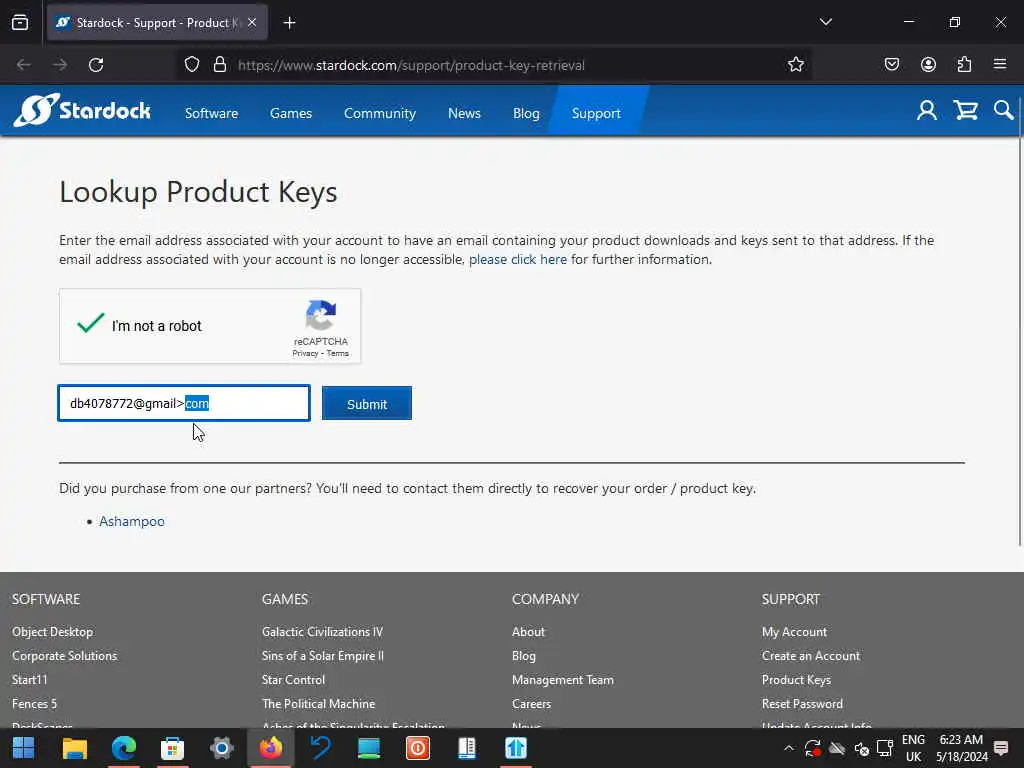Open the Firefox hamburger menu
This screenshot has width=1024, height=768.
tap(1000, 64)
